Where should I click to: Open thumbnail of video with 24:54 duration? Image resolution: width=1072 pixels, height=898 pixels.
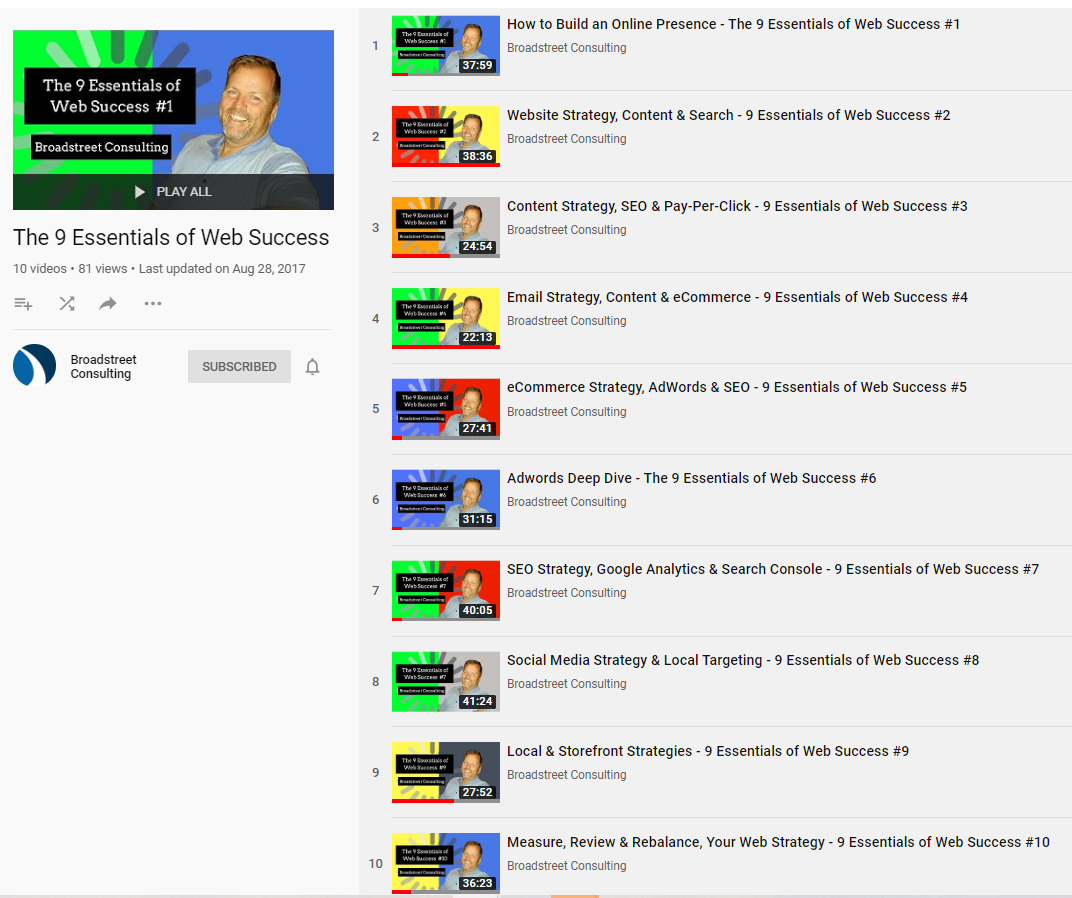click(x=446, y=228)
